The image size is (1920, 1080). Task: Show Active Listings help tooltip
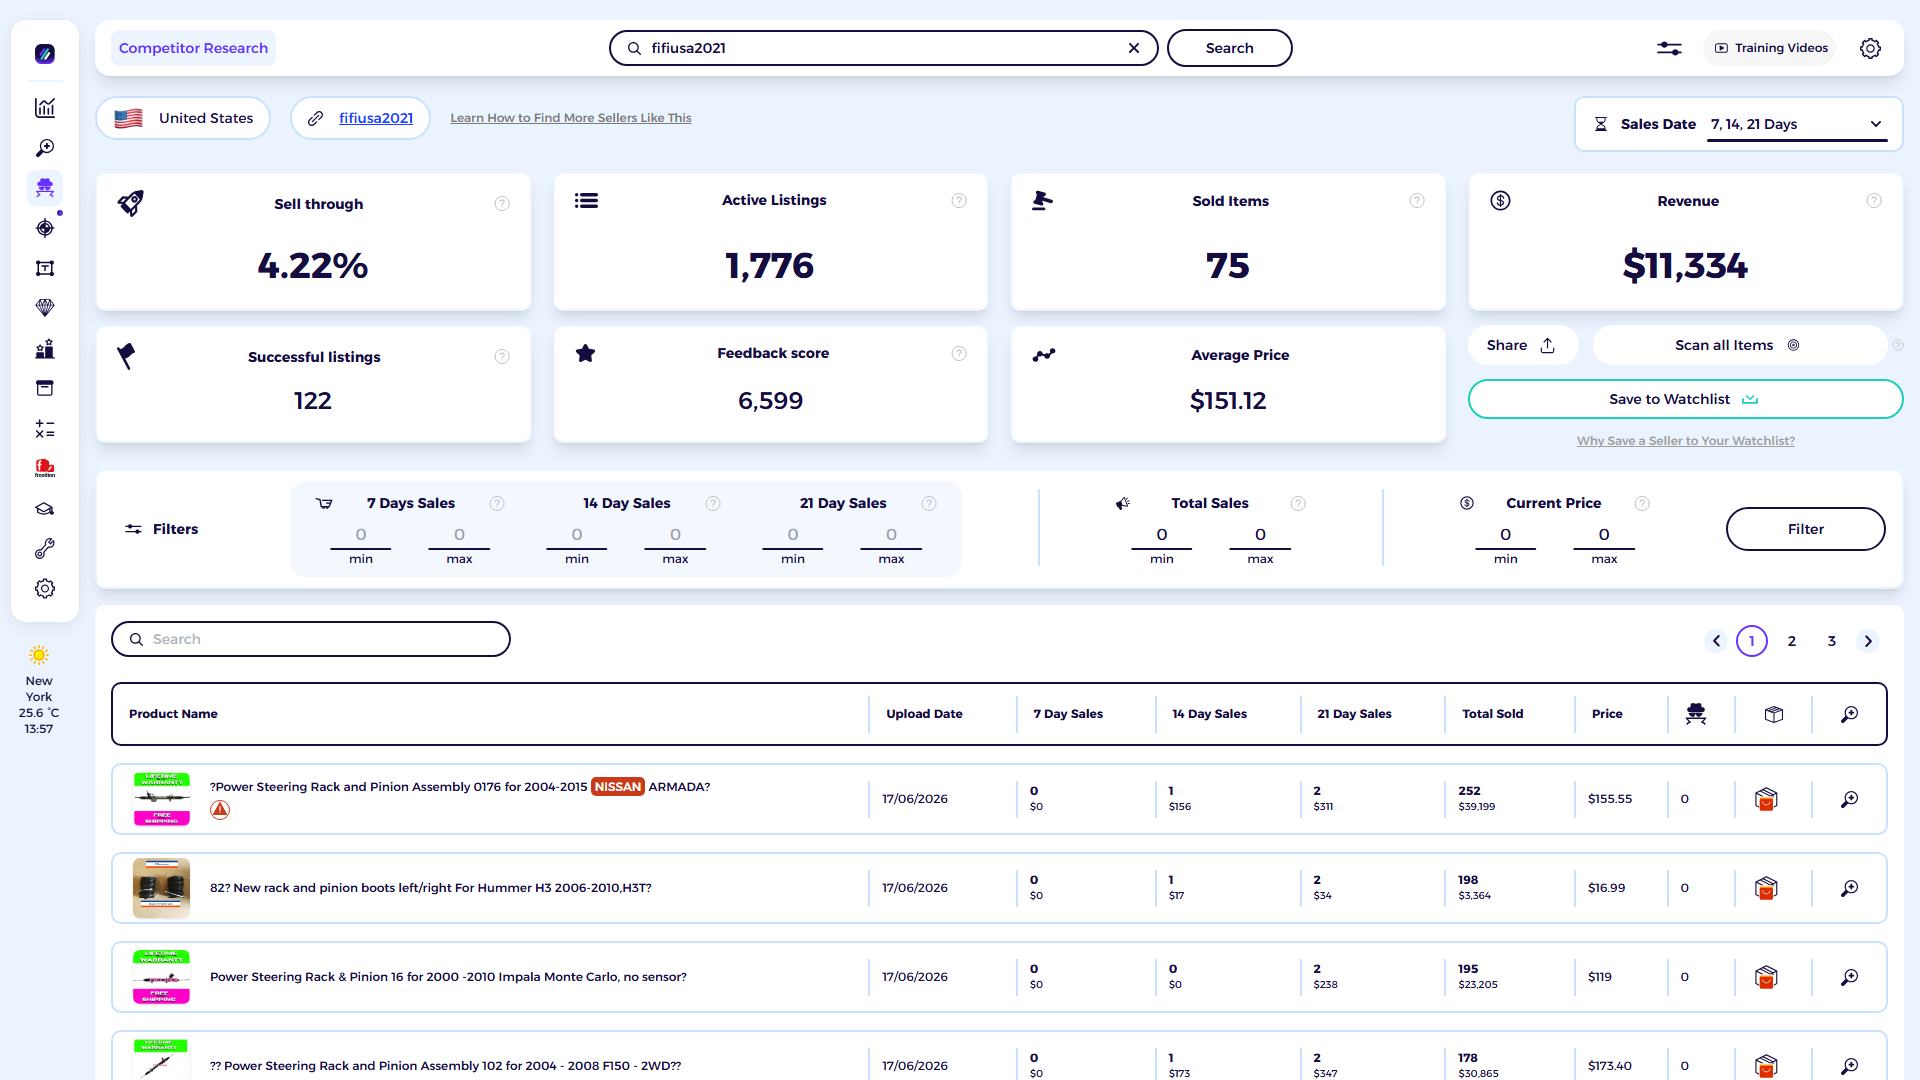tap(959, 201)
